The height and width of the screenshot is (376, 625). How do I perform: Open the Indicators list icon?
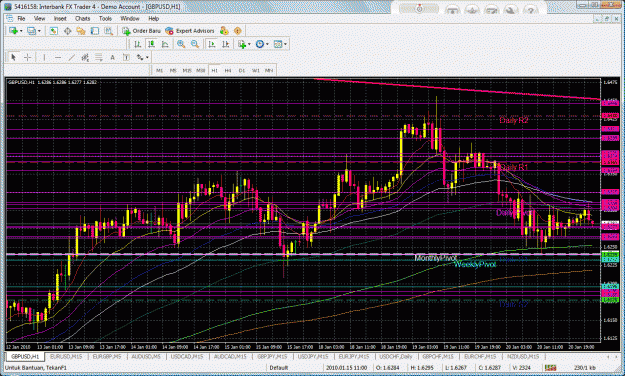242,44
